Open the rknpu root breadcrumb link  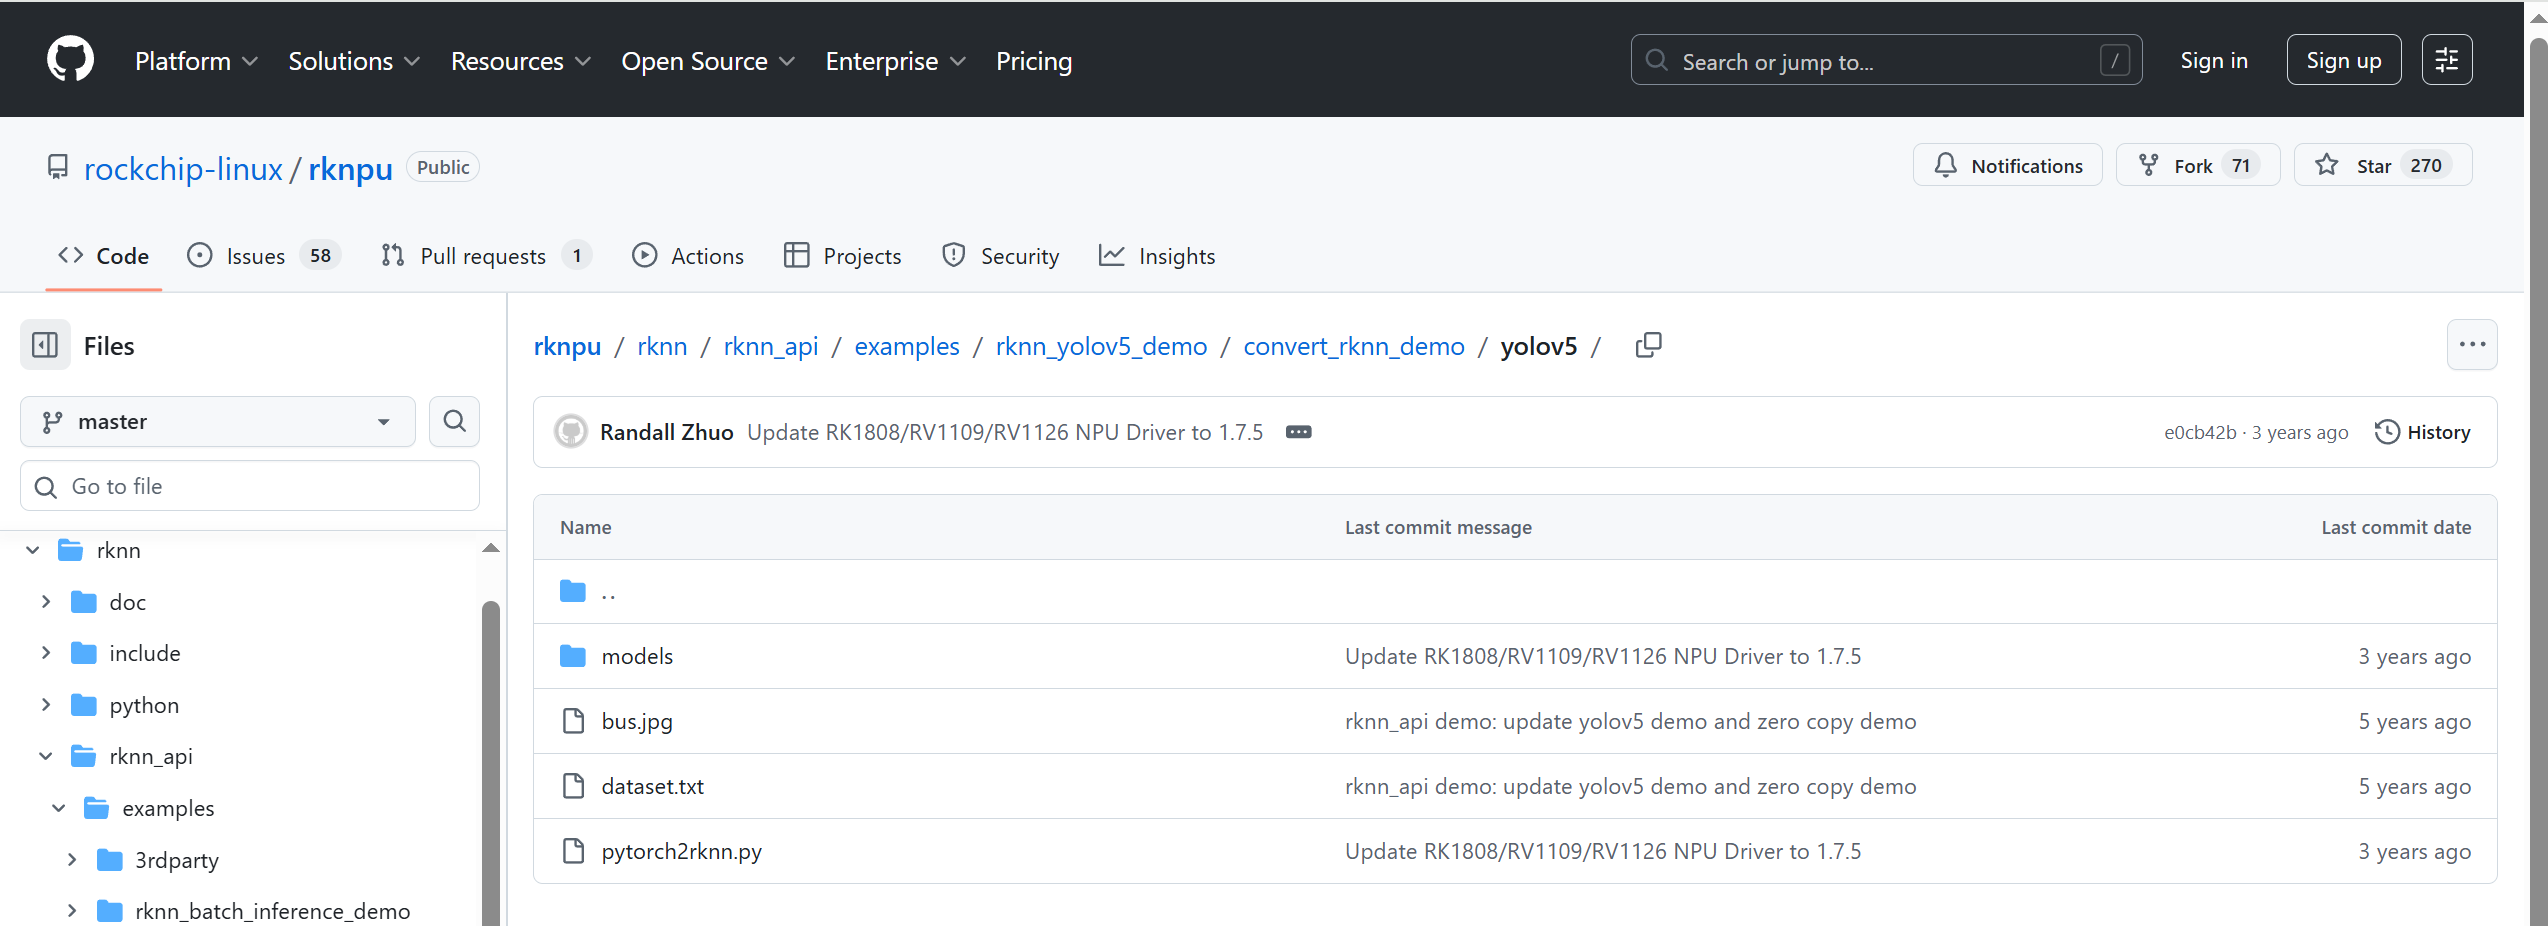[567, 346]
